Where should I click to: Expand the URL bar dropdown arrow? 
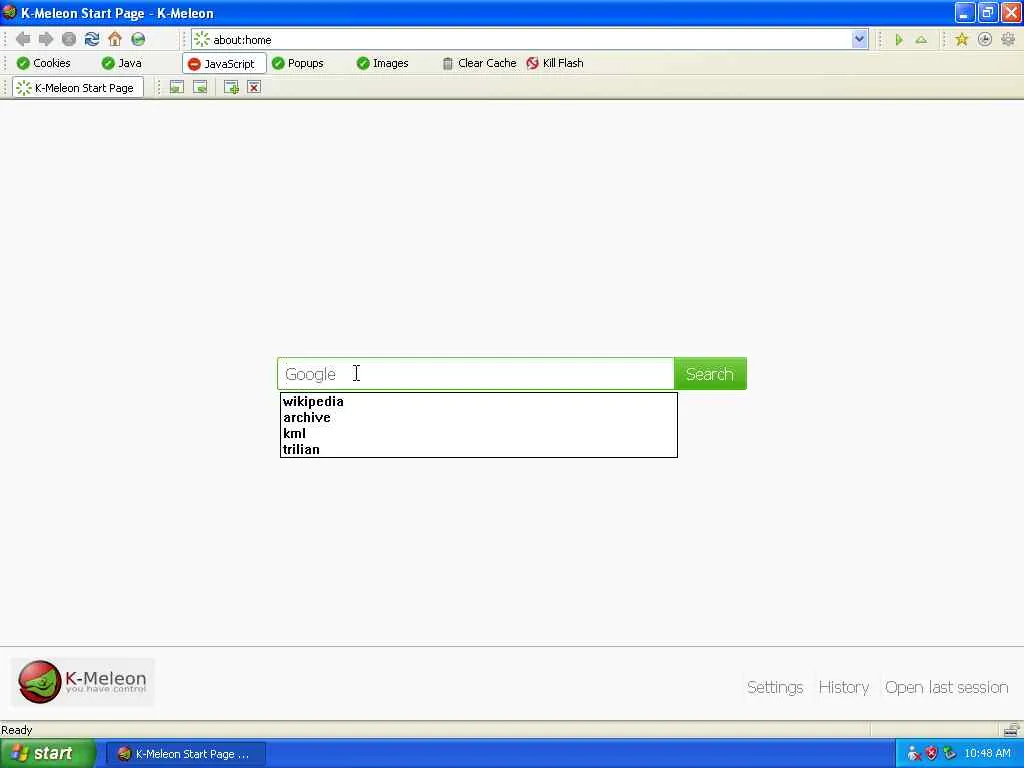click(859, 39)
